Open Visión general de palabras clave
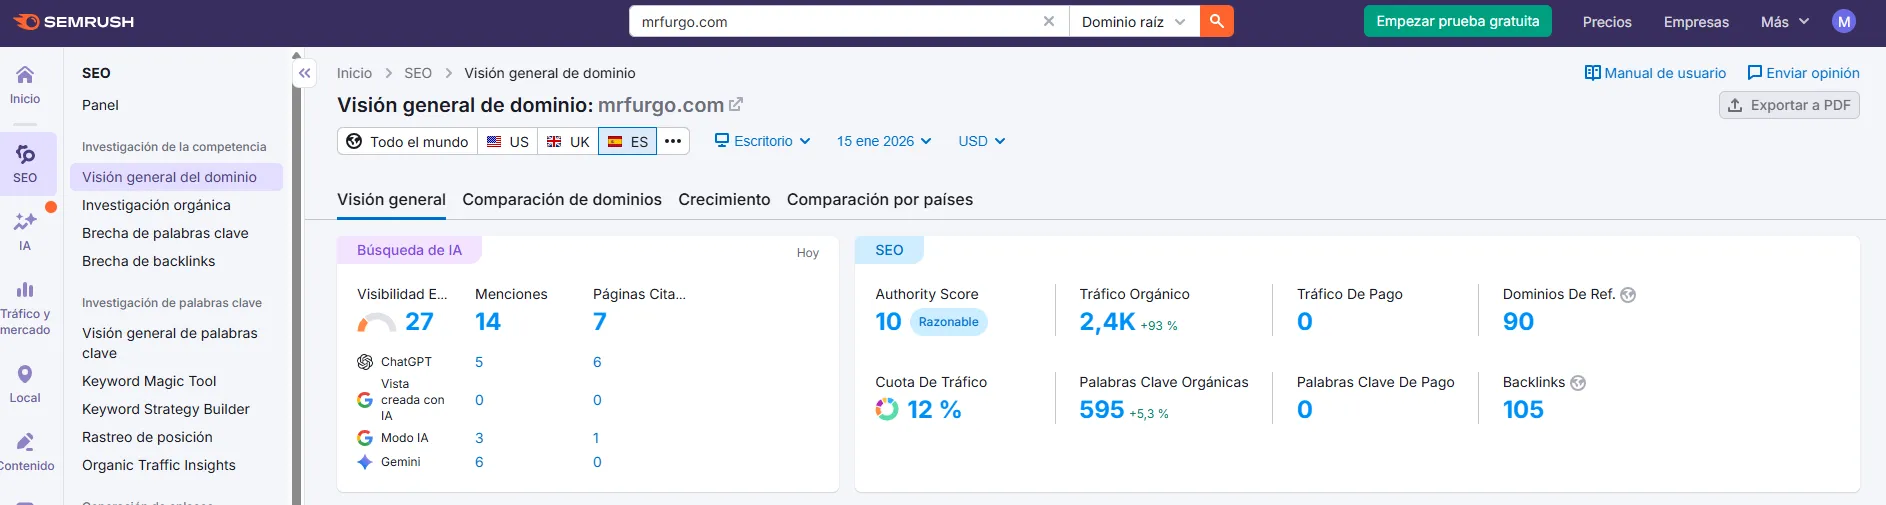 click(x=176, y=343)
